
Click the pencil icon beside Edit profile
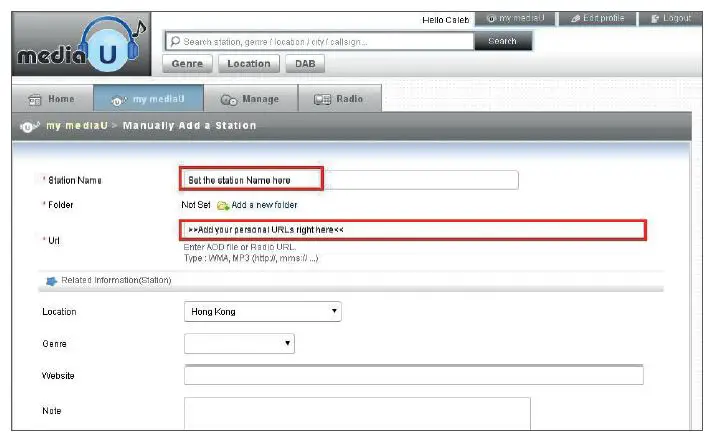coord(575,19)
